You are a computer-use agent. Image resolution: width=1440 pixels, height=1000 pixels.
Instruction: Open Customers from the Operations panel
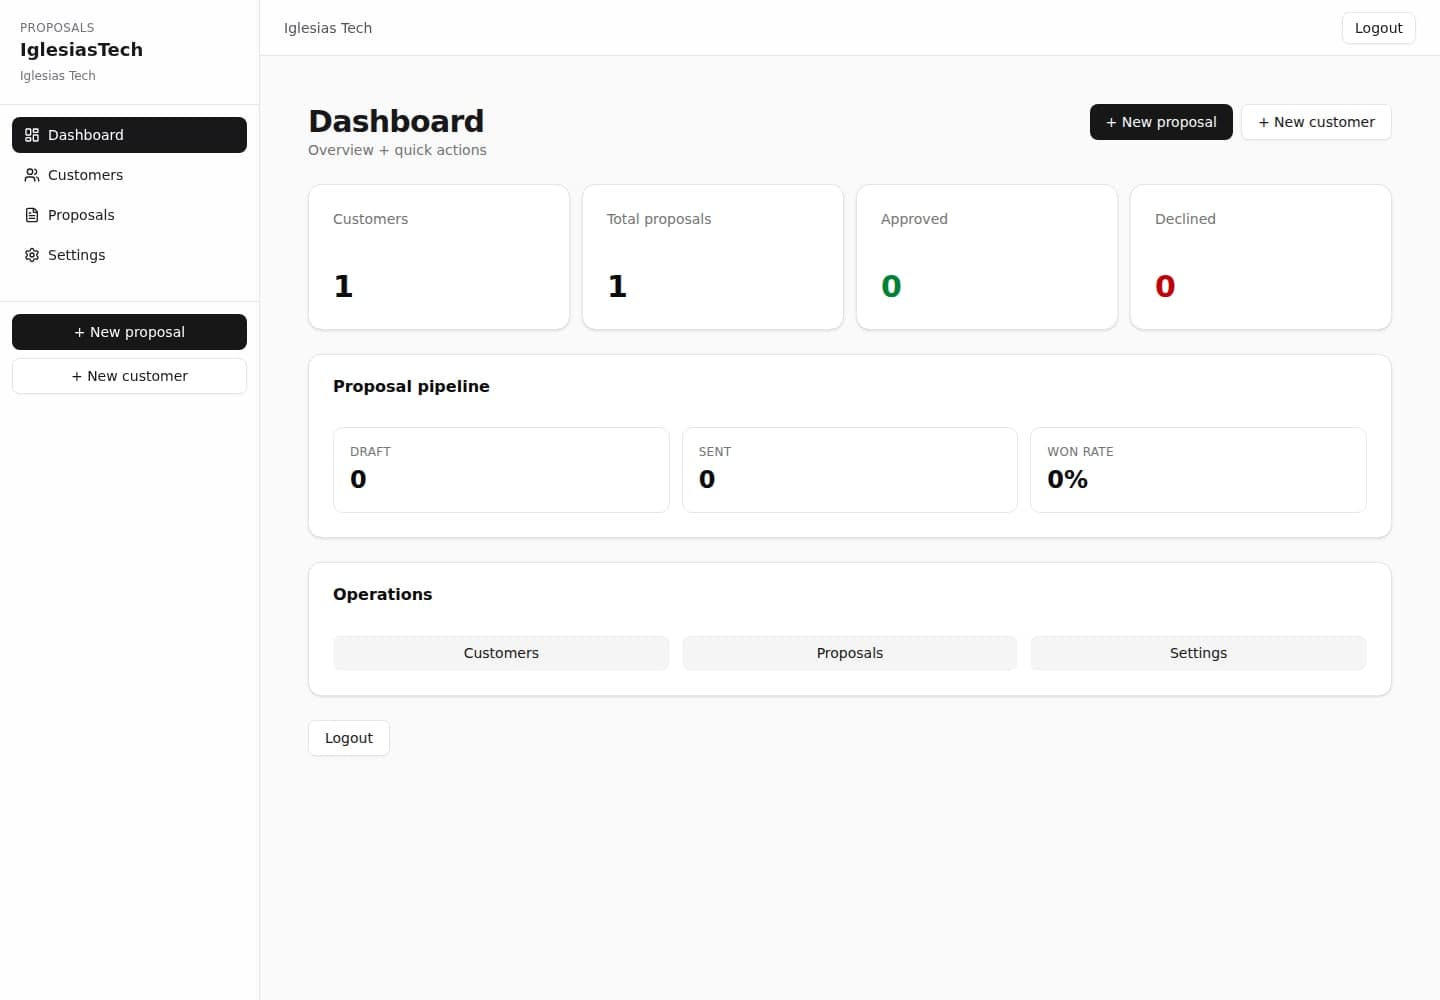point(501,653)
